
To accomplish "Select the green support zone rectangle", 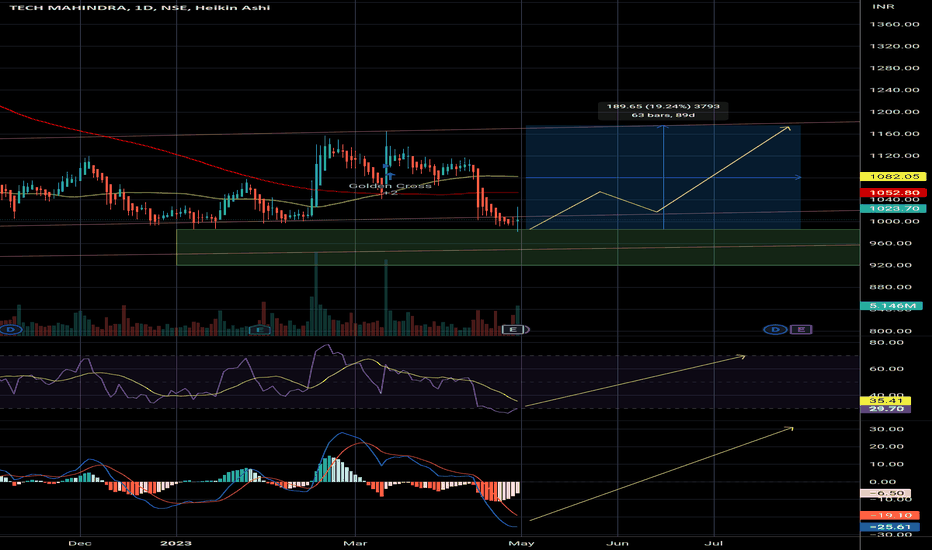I will click(518, 247).
